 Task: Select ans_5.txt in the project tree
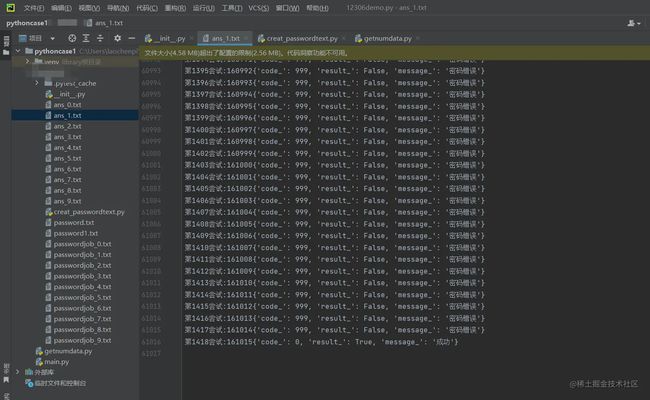point(67,158)
